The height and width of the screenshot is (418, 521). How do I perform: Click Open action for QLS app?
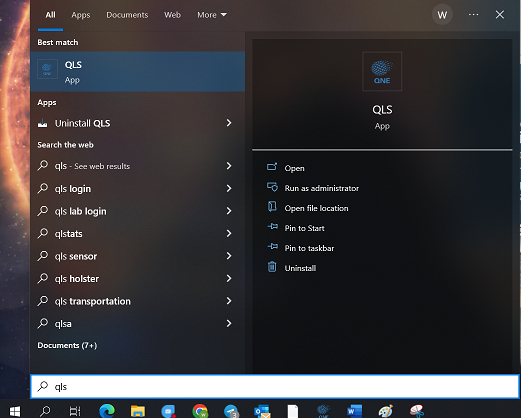click(x=294, y=168)
